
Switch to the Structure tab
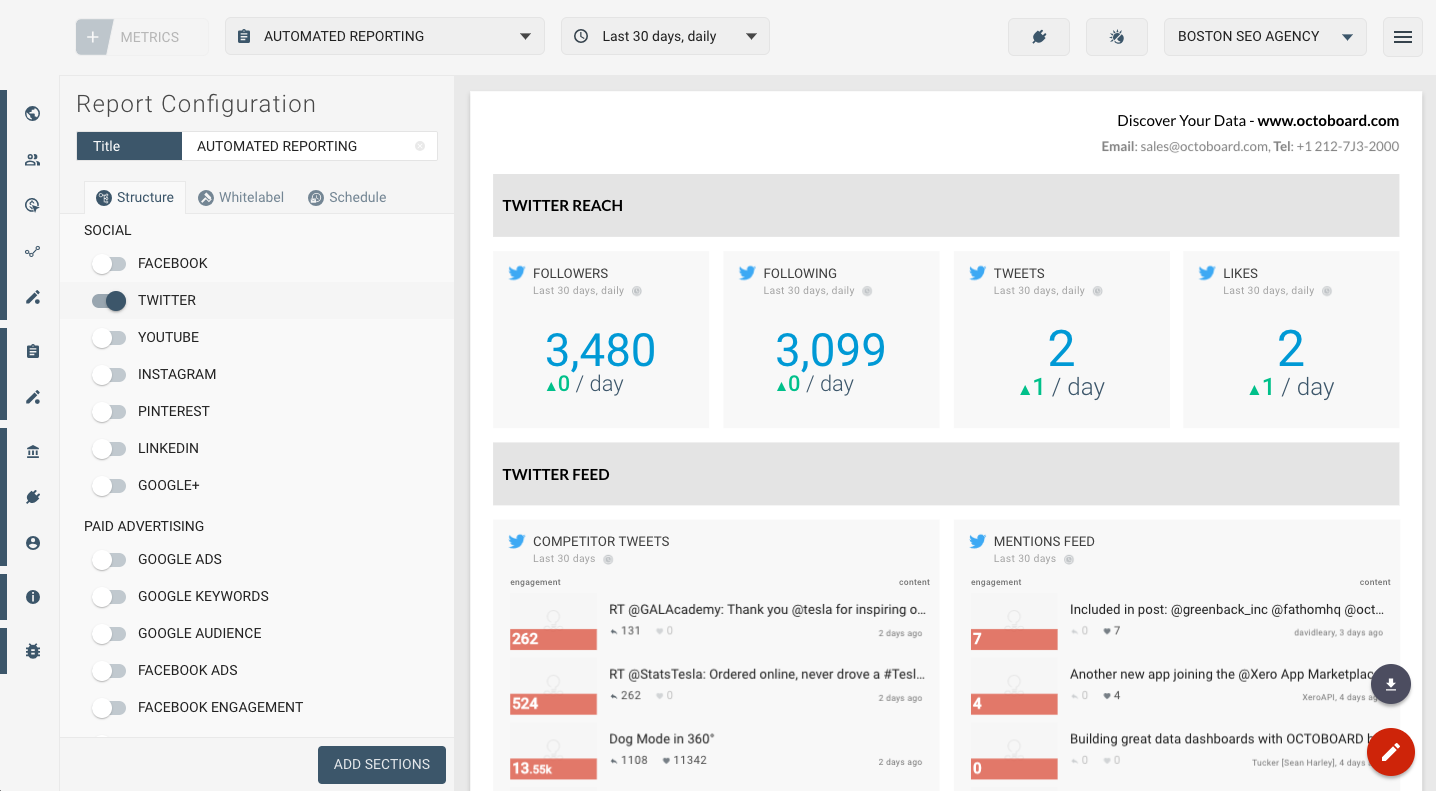tap(135, 197)
